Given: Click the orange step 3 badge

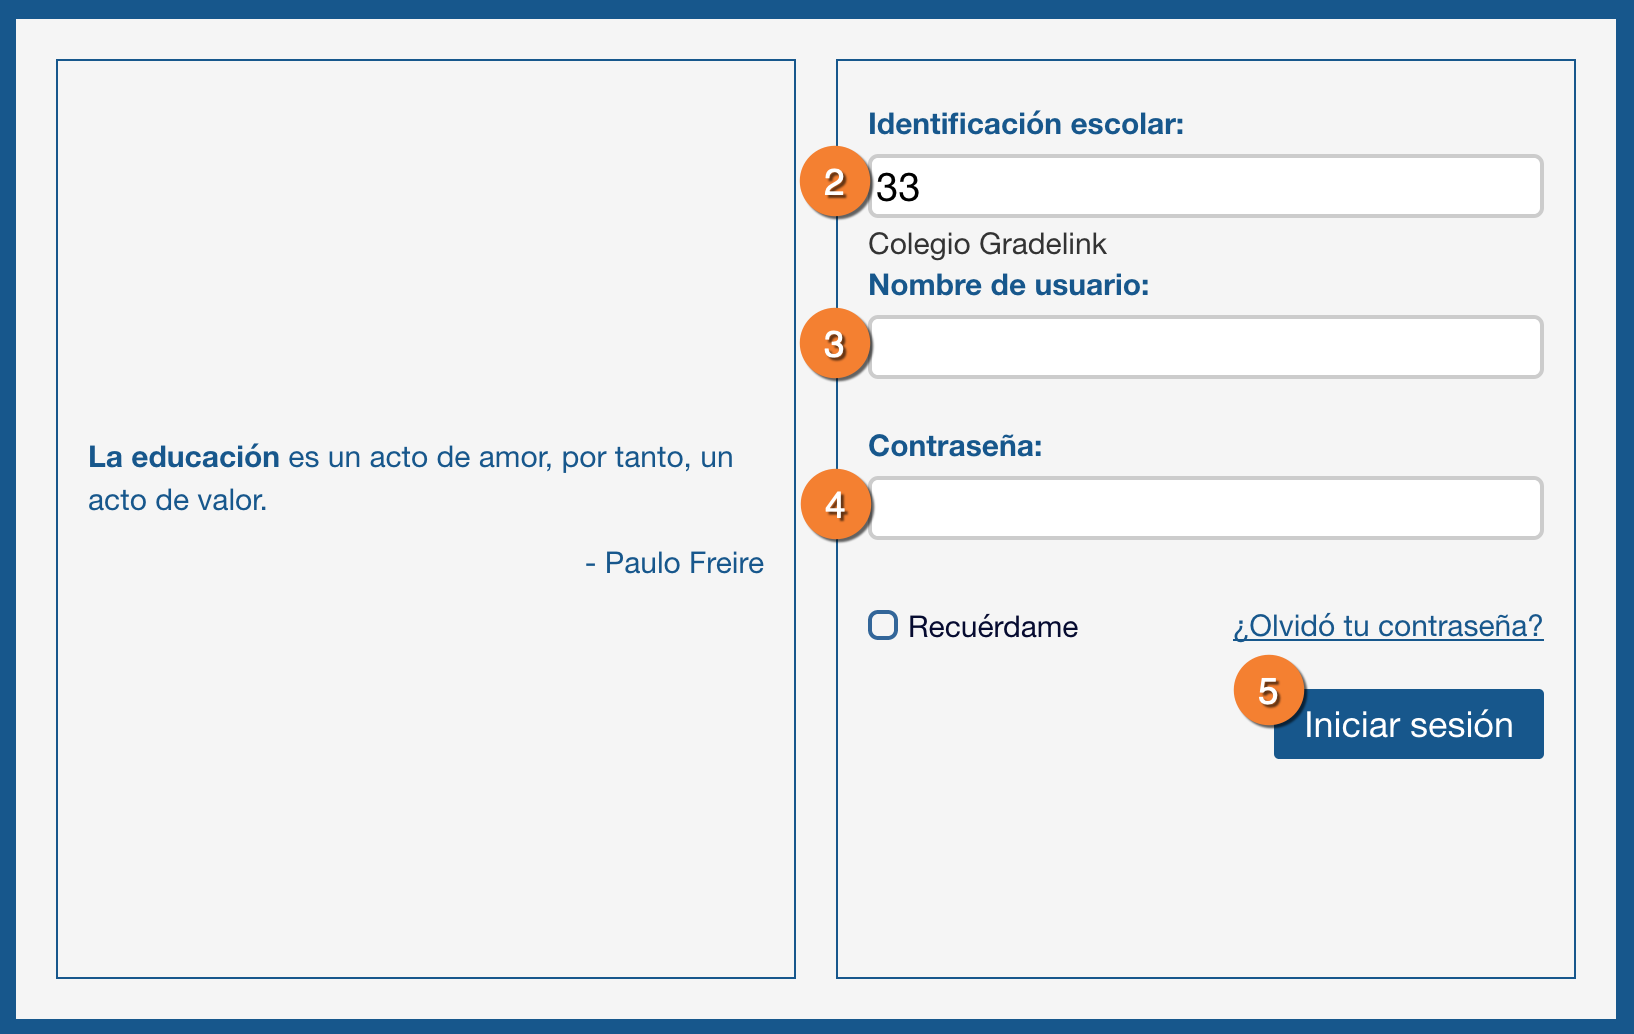Looking at the screenshot, I should coord(834,344).
